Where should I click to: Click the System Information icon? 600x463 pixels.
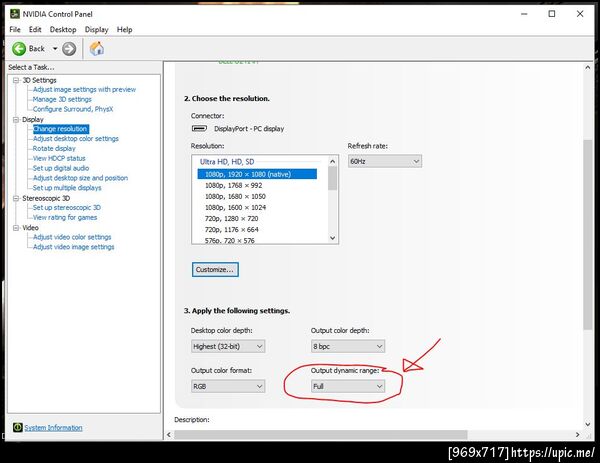point(18,427)
